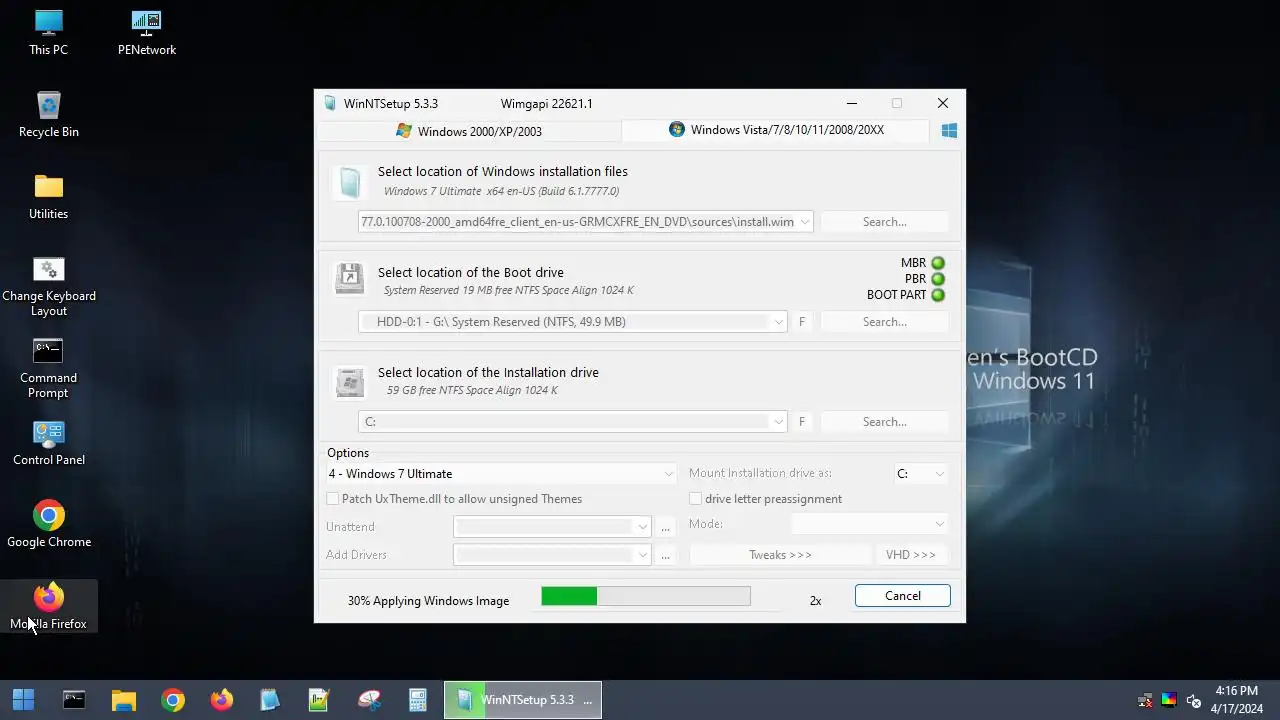This screenshot has width=1280, height=720.
Task: Click the Windows logo icon beside the tabs
Action: pyautogui.click(x=949, y=131)
